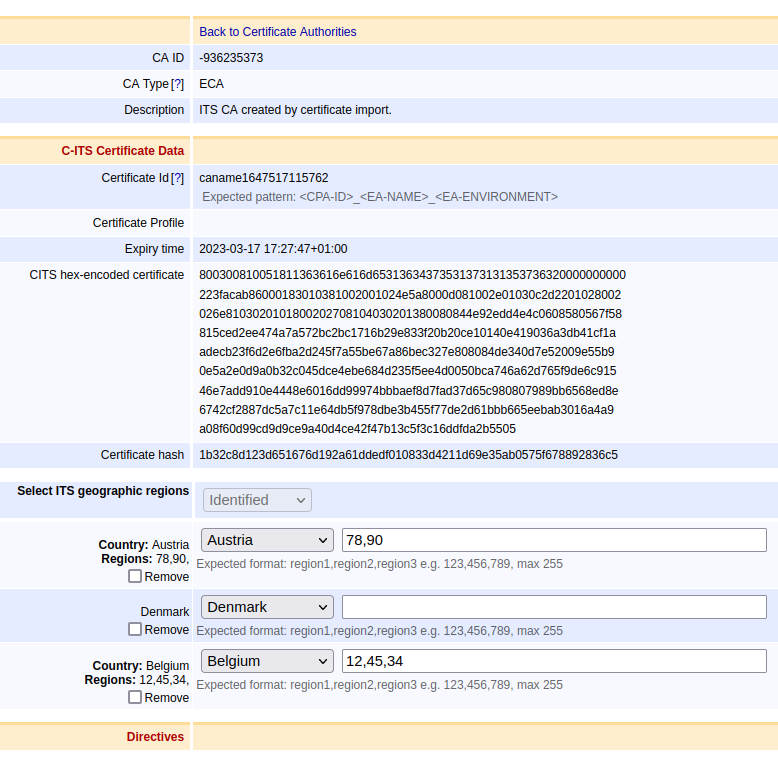Screen dimensions: 778x766
Task: Check the Remove box for Denmark
Action: tap(135, 629)
